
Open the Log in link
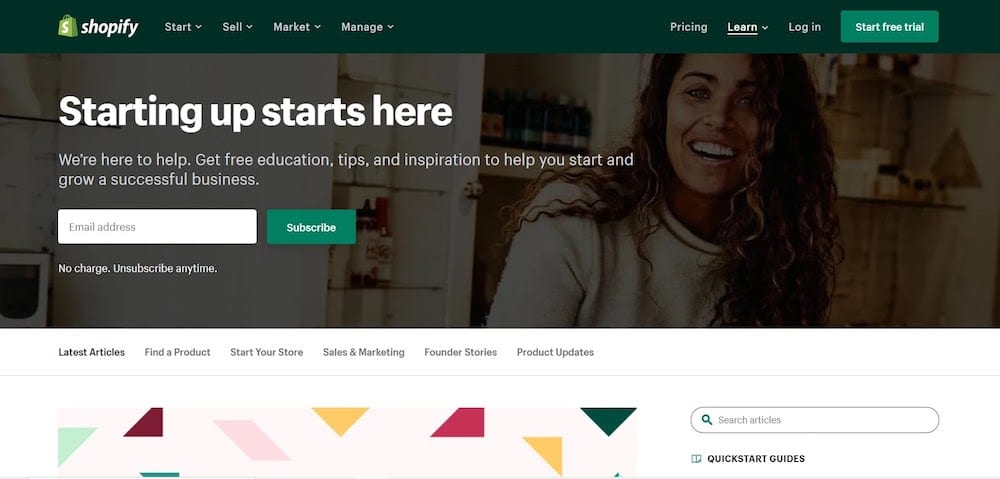(x=804, y=27)
